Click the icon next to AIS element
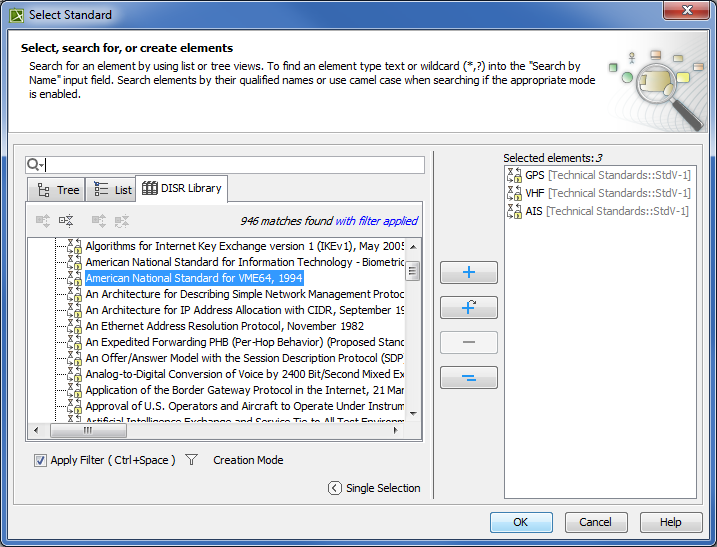Image resolution: width=717 pixels, height=547 pixels. click(514, 211)
